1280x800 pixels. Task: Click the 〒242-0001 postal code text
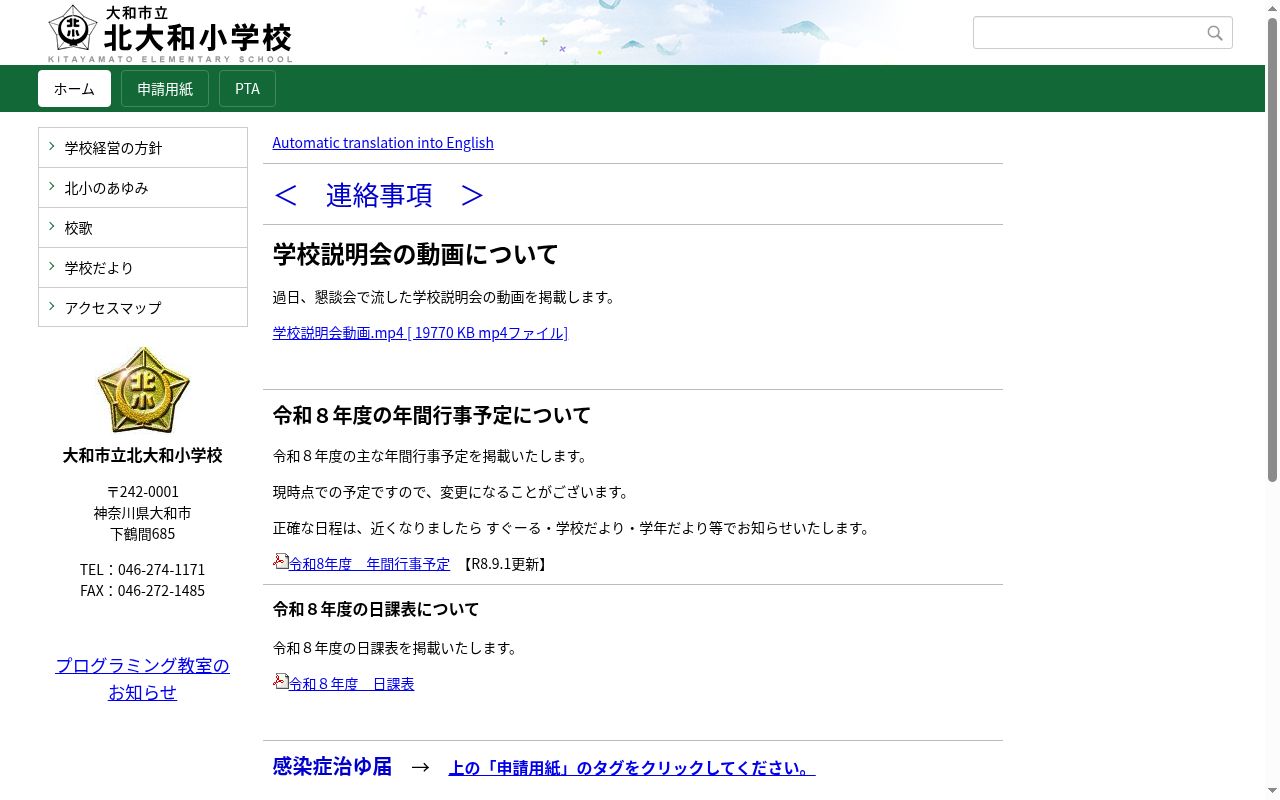143,492
